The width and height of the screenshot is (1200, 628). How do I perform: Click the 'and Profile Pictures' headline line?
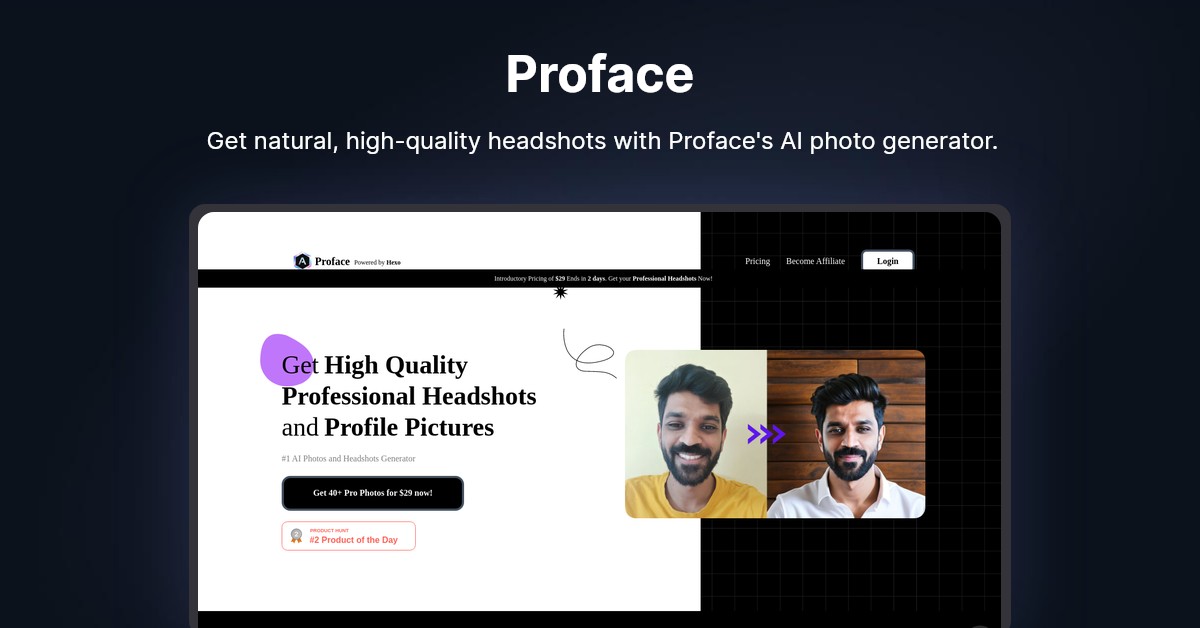[388, 427]
